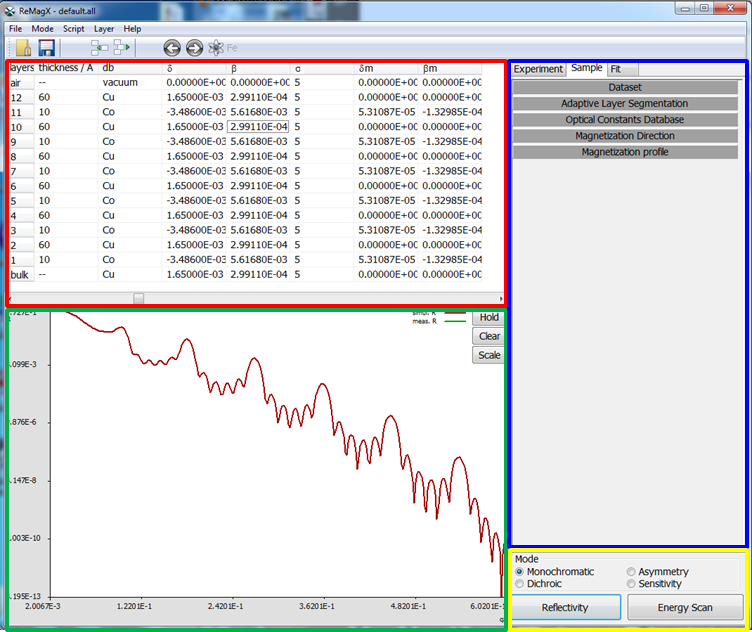
Task: Click the layer table horizontal scrollbar thumb
Action: coord(139,297)
